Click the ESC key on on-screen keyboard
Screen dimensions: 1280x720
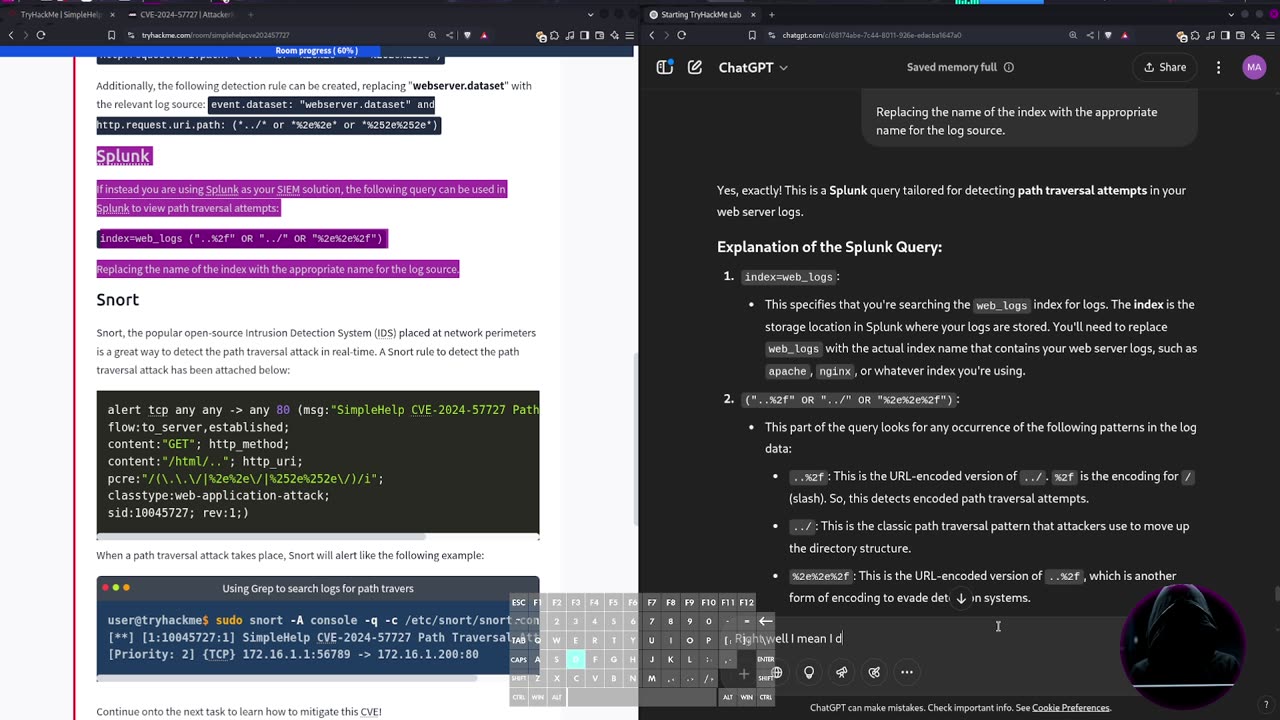click(519, 603)
